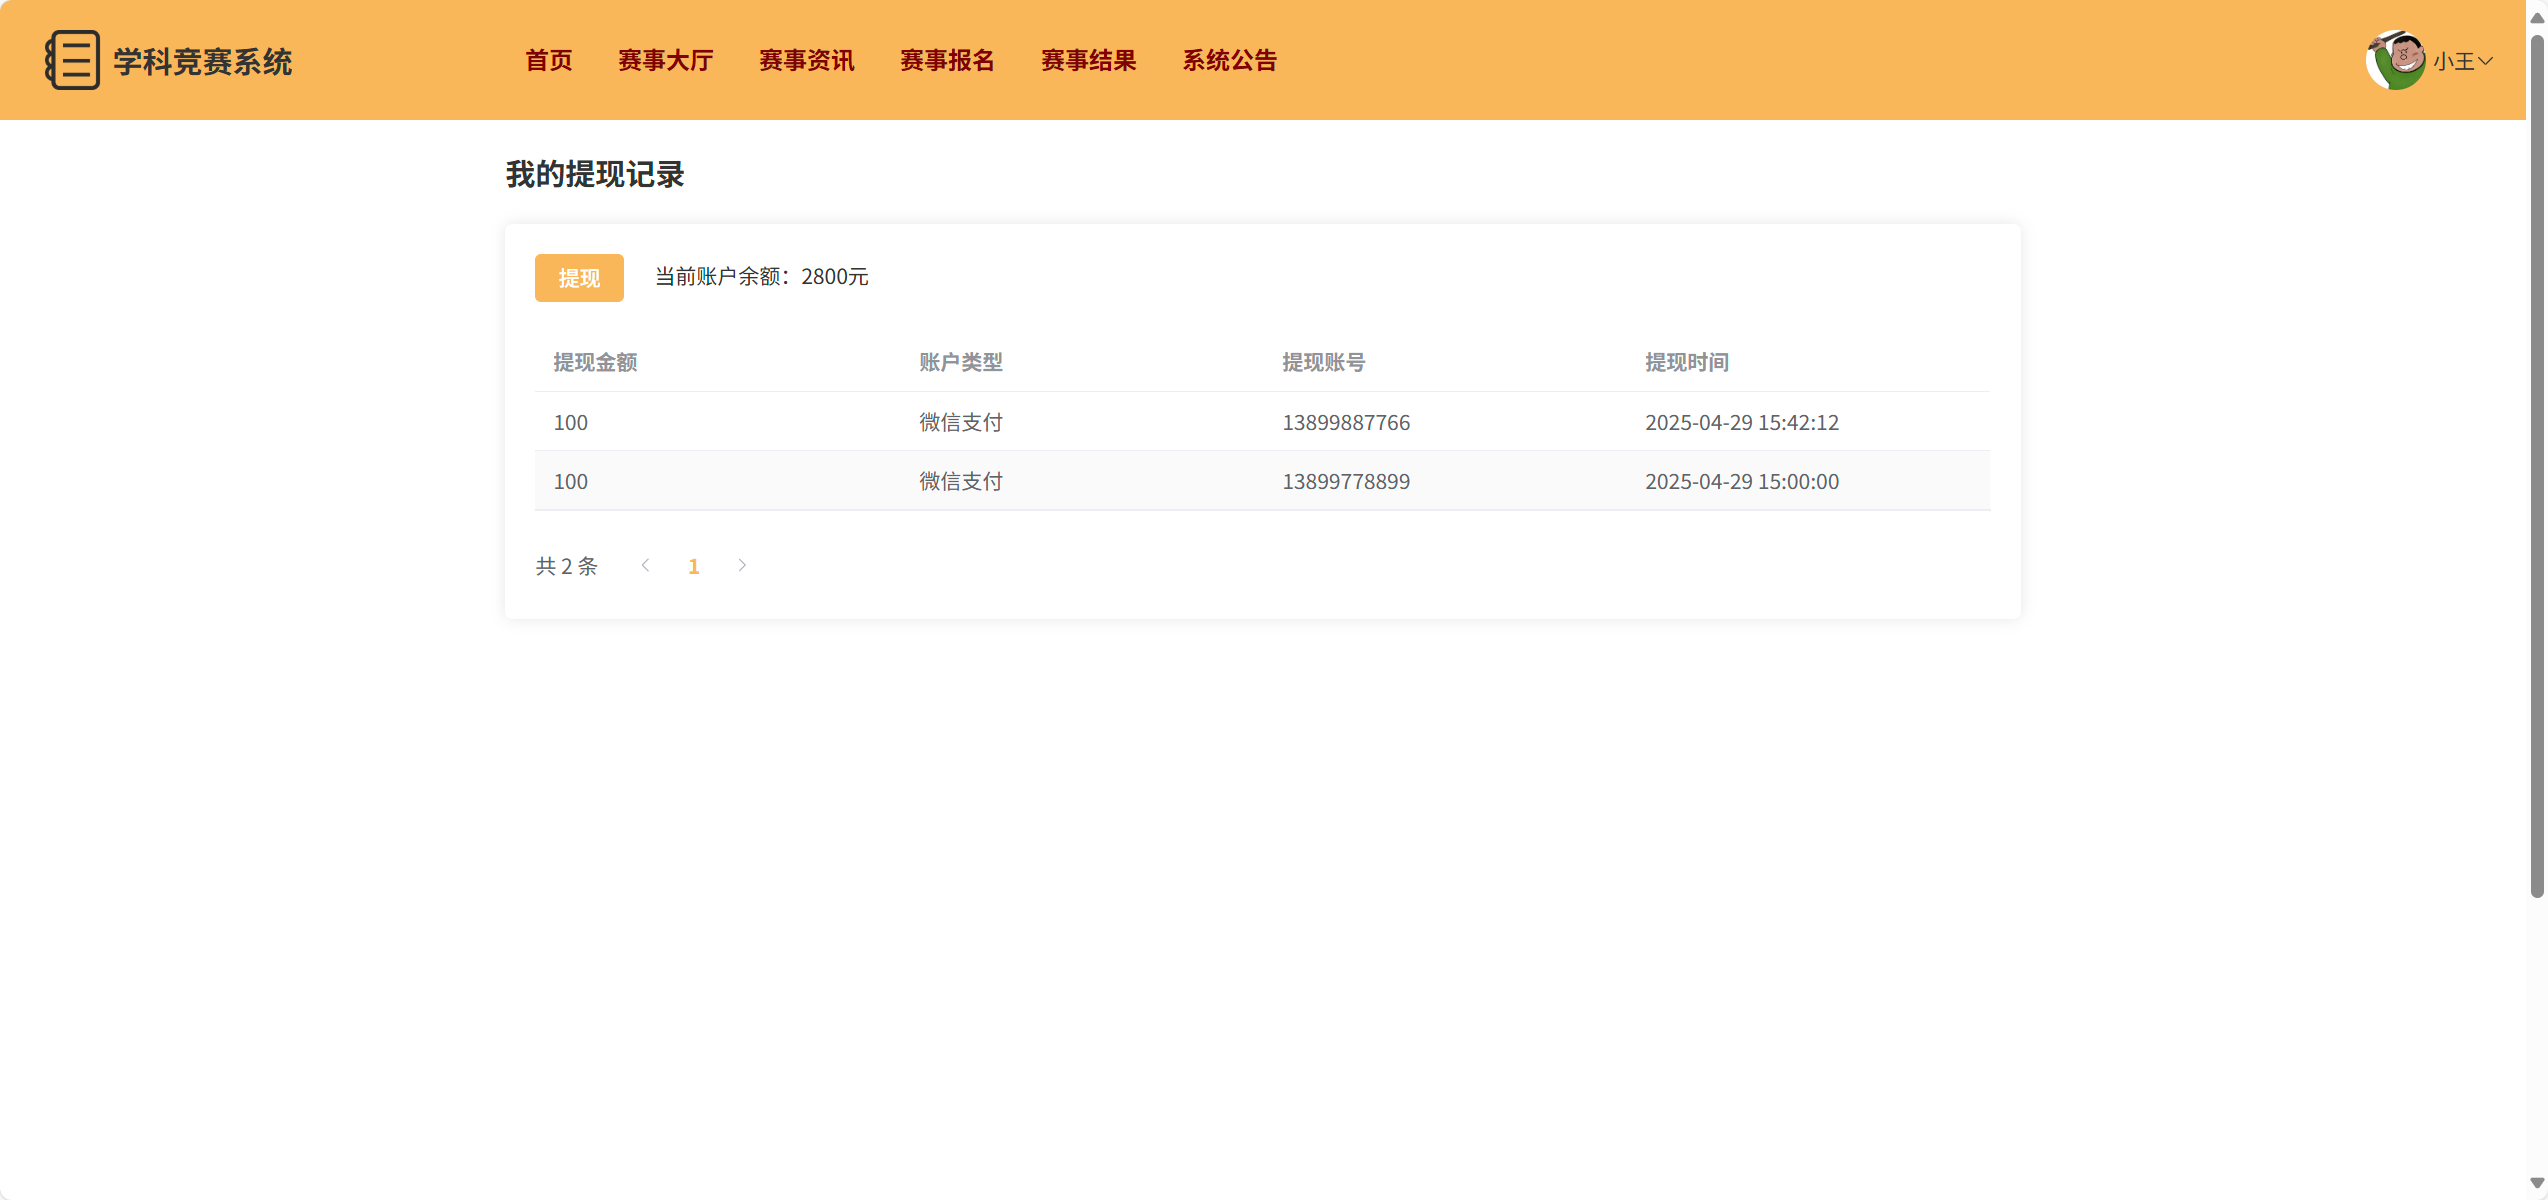This screenshot has height=1200, width=2548.
Task: Go to previous page arrow
Action: [x=646, y=566]
